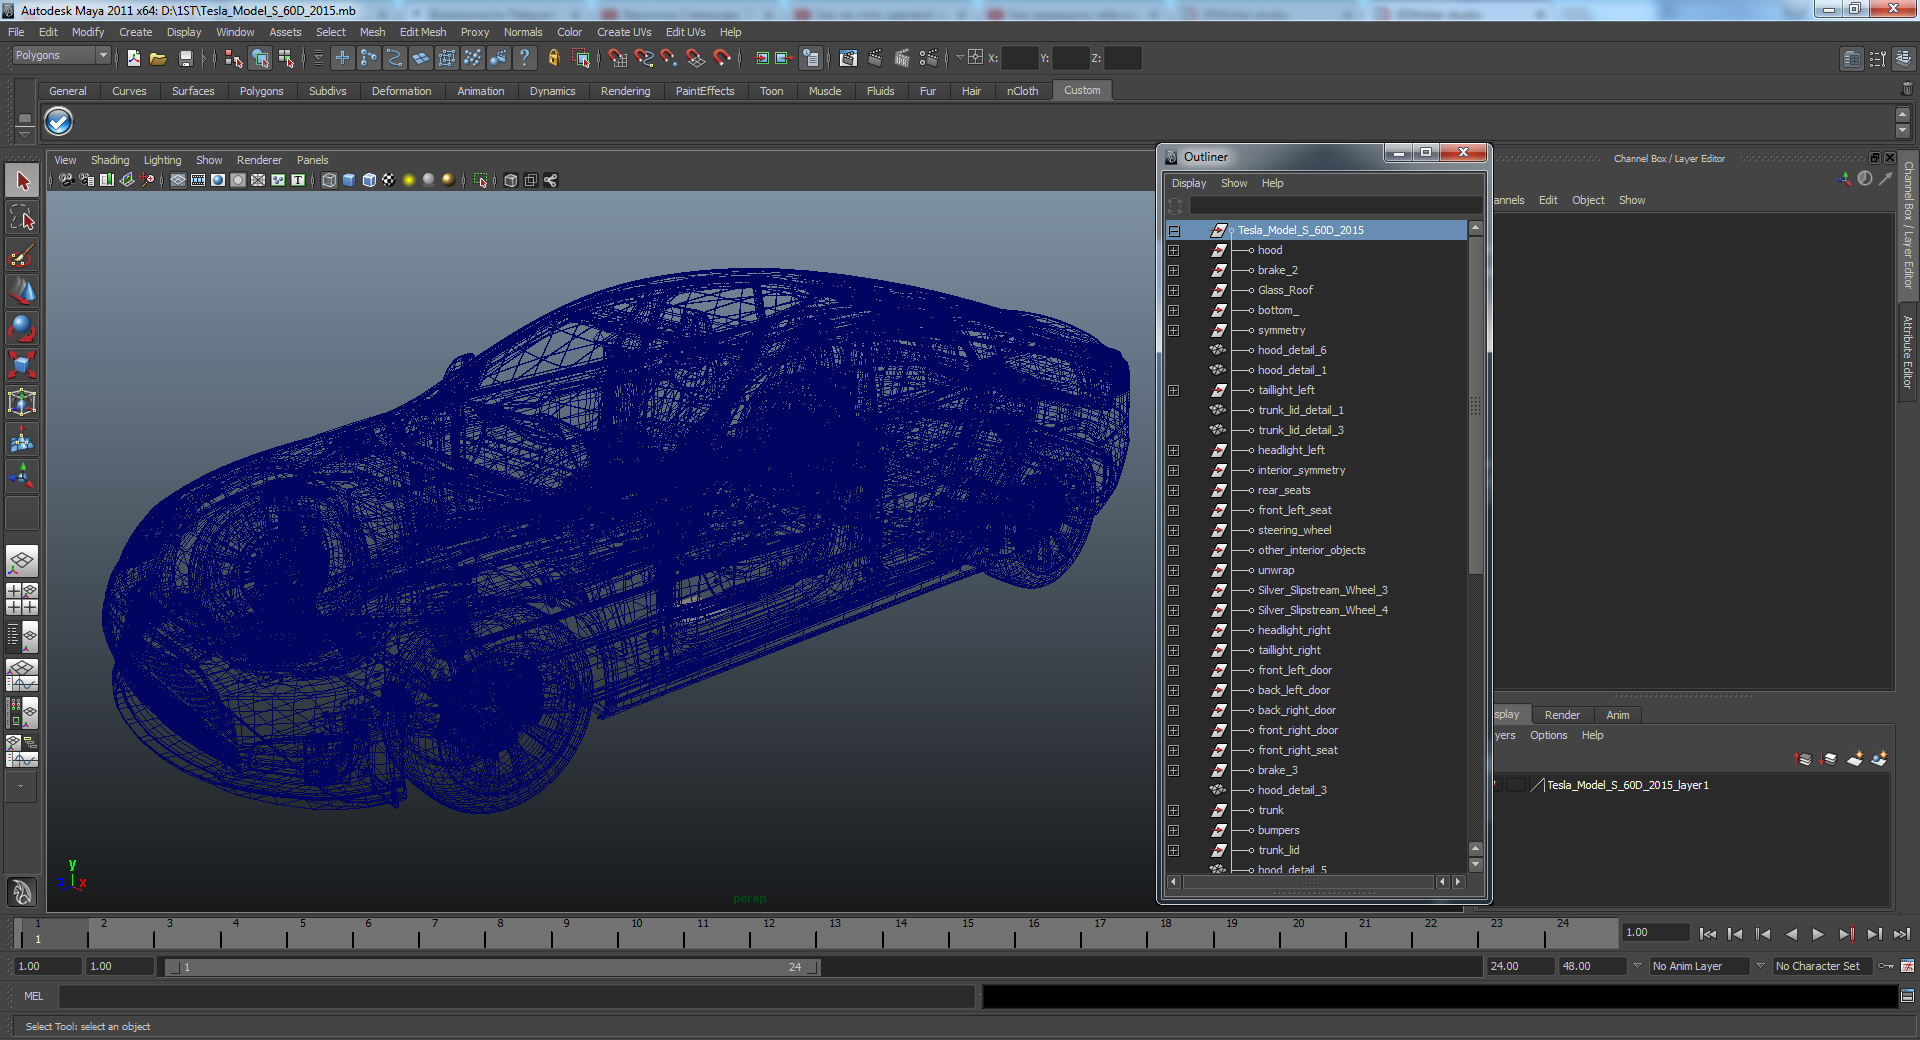Play the animation forward

click(x=1818, y=934)
